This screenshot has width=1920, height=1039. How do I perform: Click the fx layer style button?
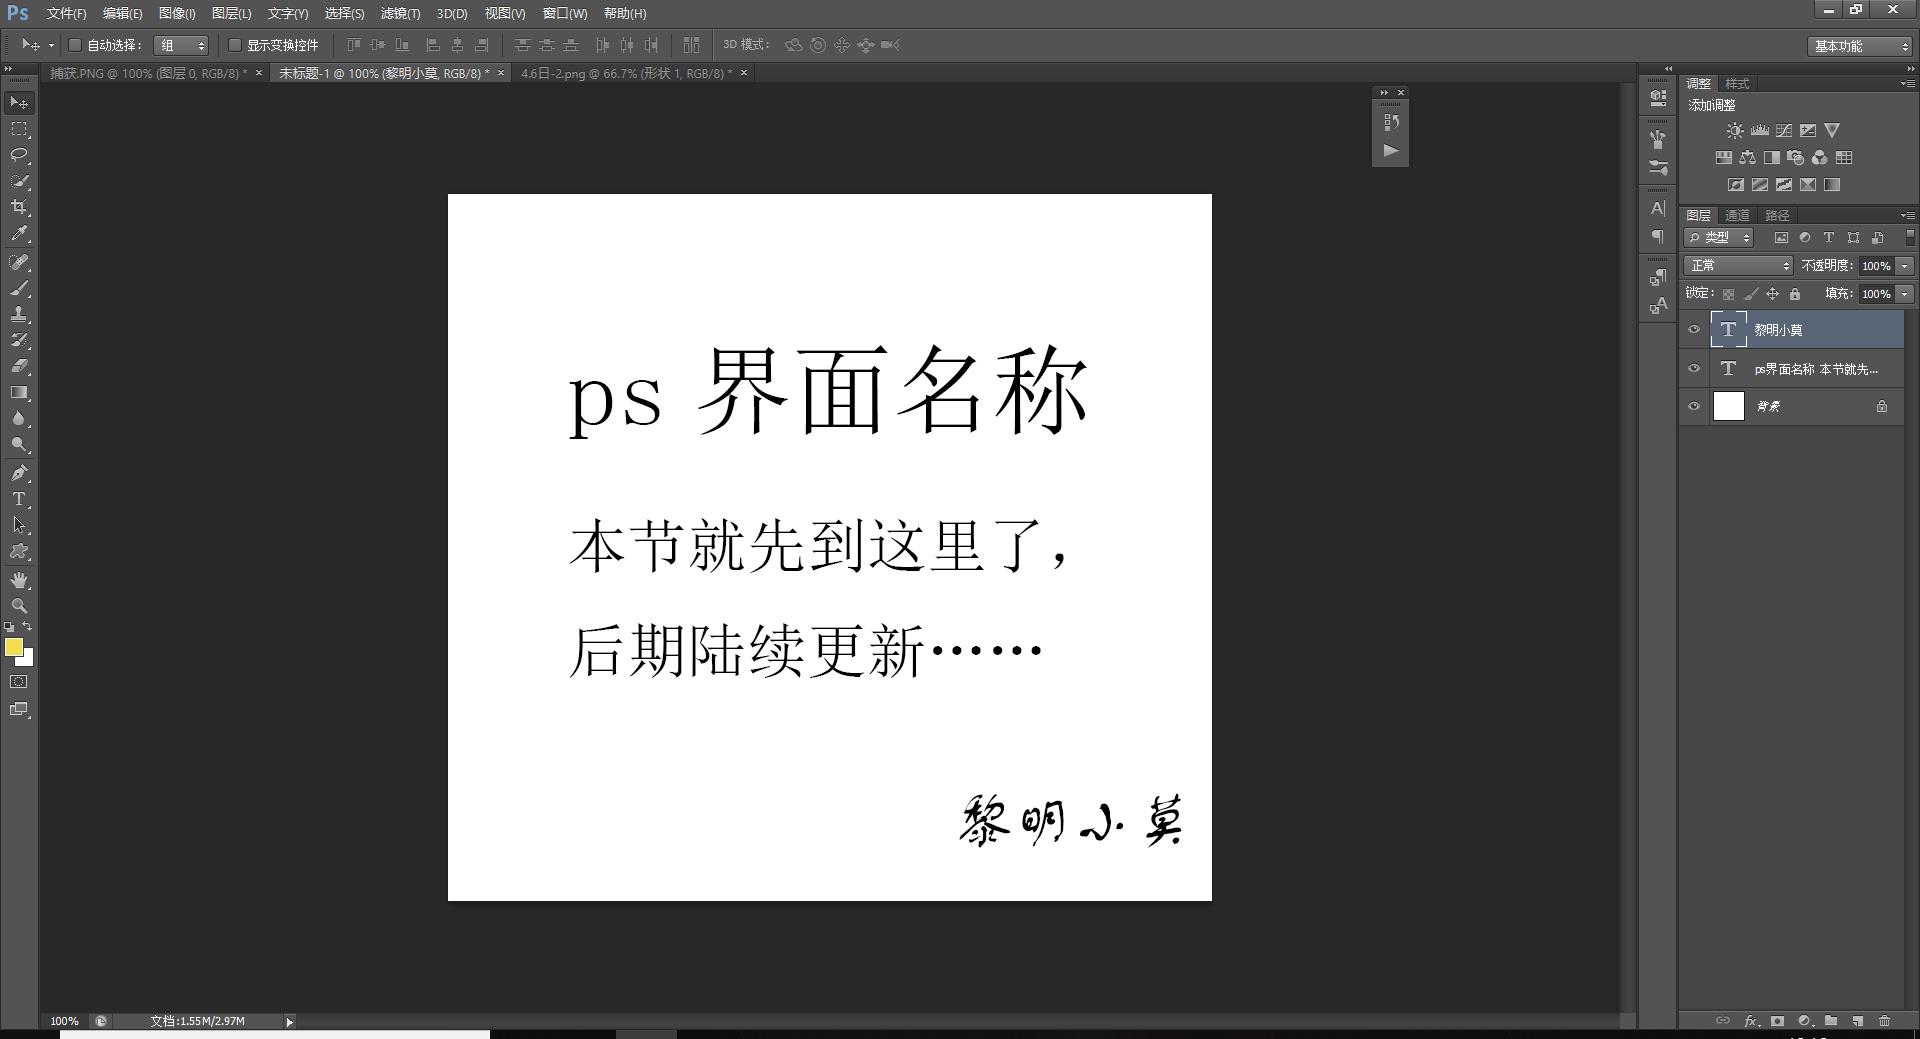tap(1749, 1021)
